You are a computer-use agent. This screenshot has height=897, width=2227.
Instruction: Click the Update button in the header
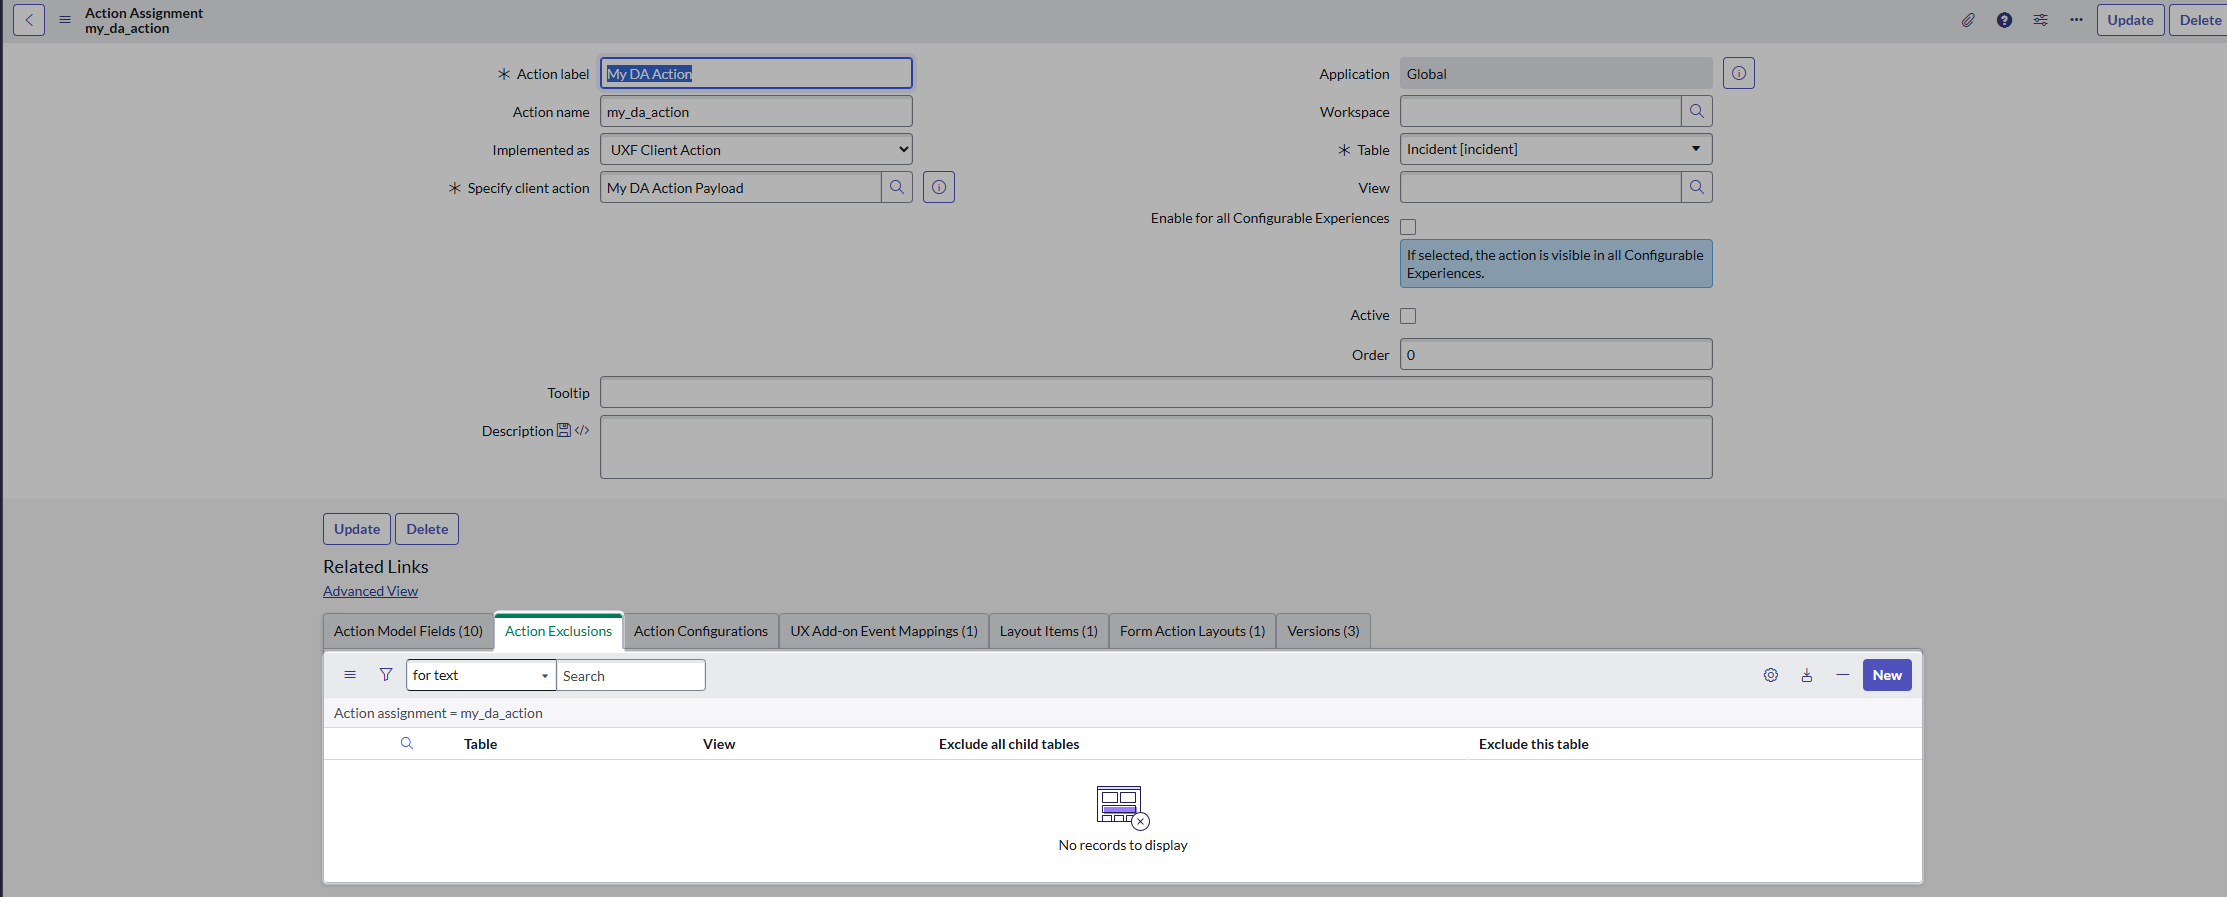(x=2130, y=20)
